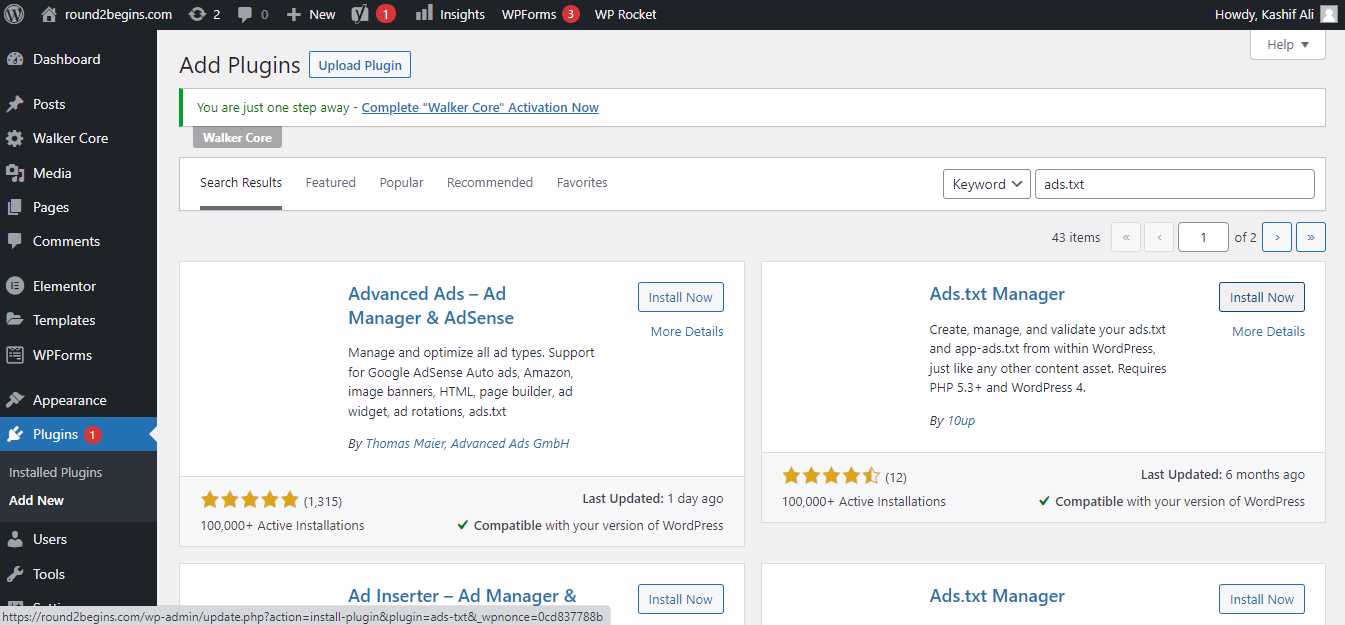Focus the plugin search field containing ads.txt
The image size is (1345, 625).
coord(1175,184)
